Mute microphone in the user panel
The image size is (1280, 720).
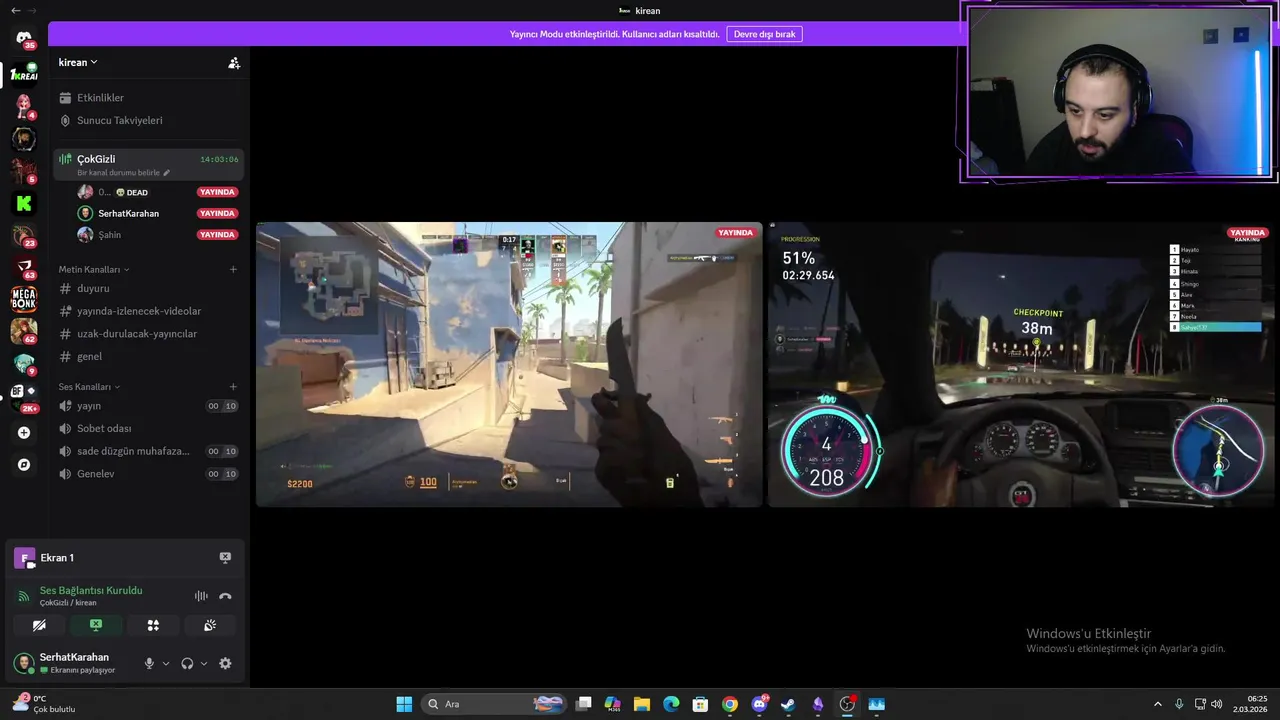pos(149,663)
